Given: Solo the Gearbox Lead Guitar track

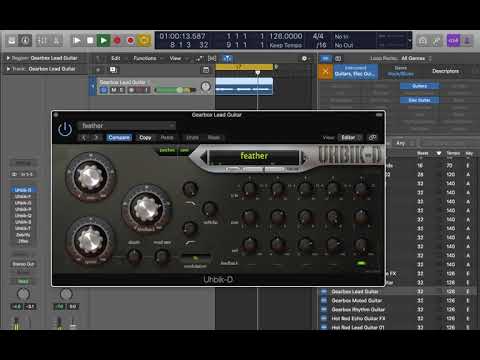Looking at the screenshot, I should tap(122, 90).
